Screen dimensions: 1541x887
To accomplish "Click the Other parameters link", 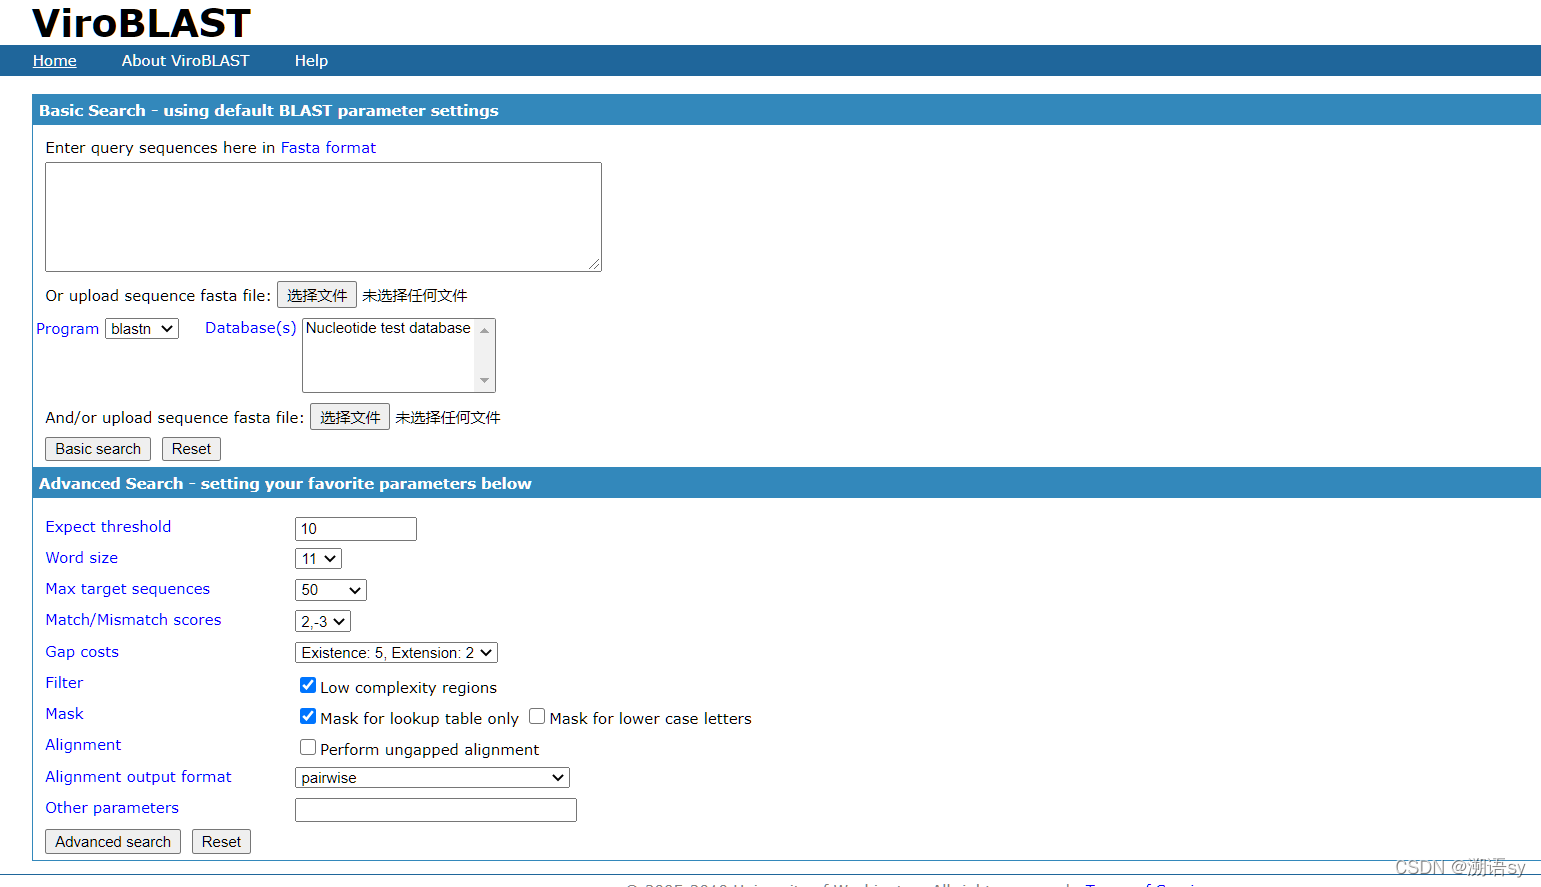I will pos(112,808).
